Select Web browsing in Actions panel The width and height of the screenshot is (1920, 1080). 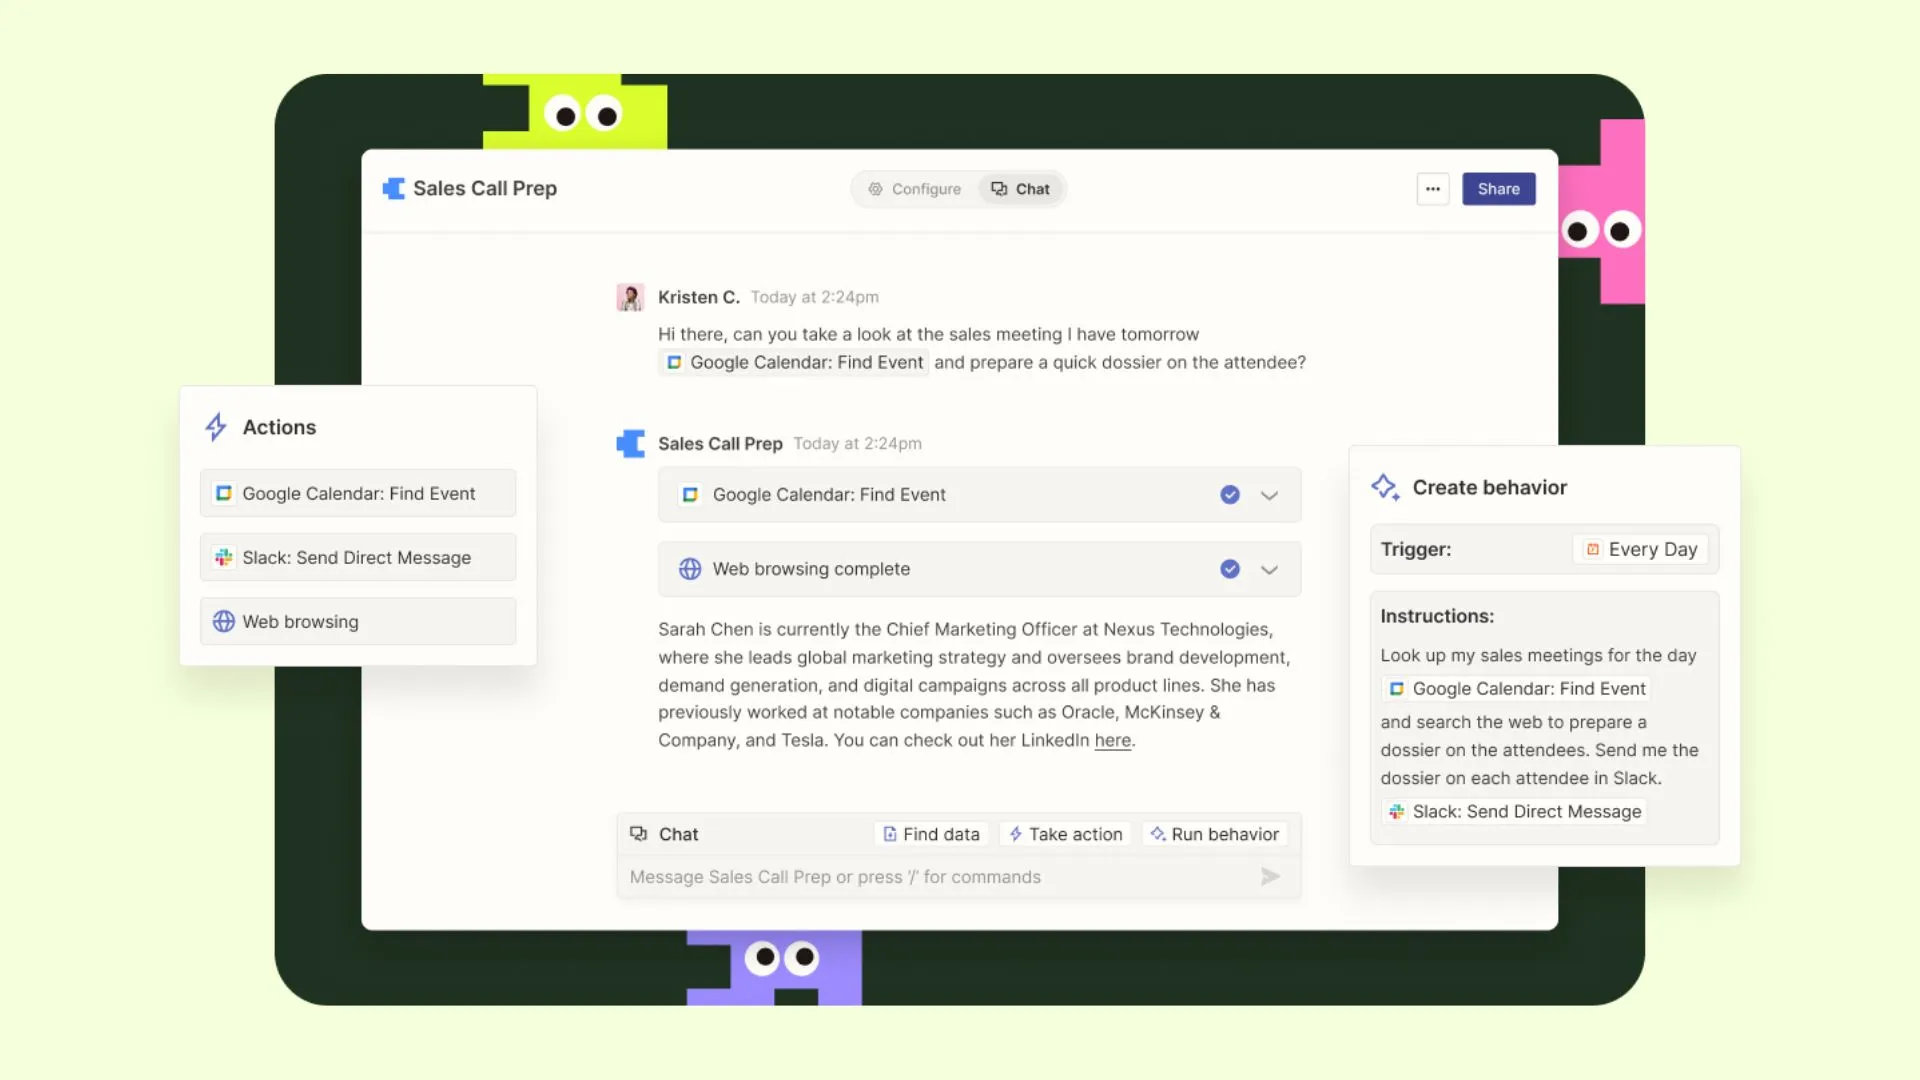click(358, 621)
